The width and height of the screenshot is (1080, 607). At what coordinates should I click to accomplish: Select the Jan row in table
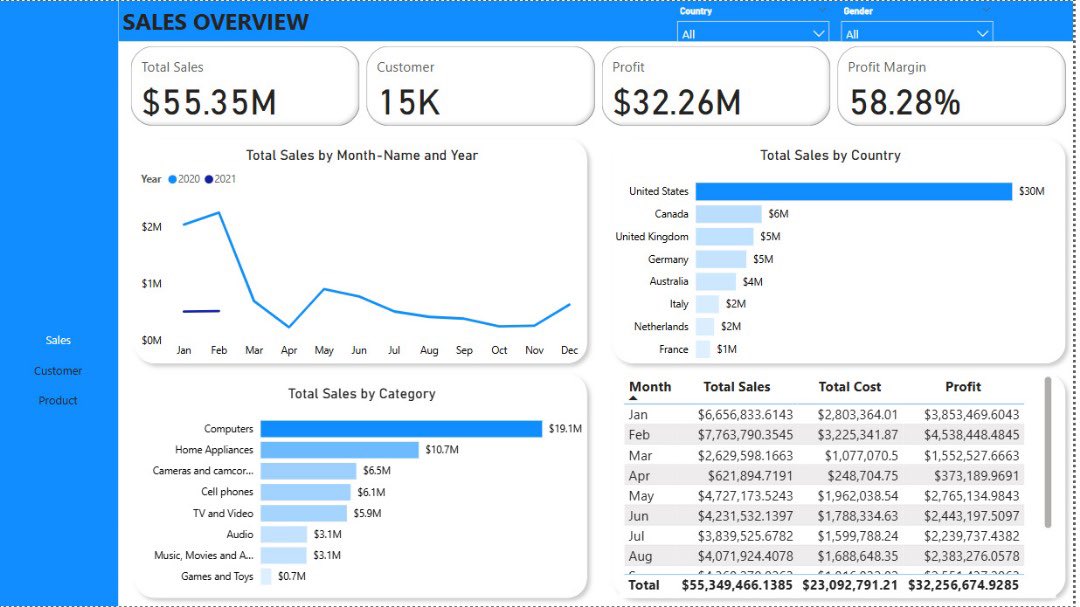(824, 415)
